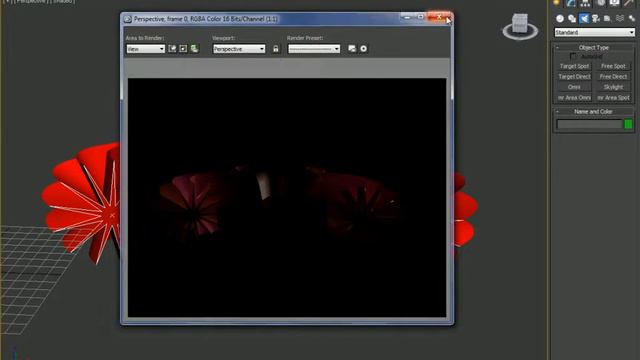This screenshot has height=360, width=640.
Task: Click the Target Spot button
Action: click(574, 66)
